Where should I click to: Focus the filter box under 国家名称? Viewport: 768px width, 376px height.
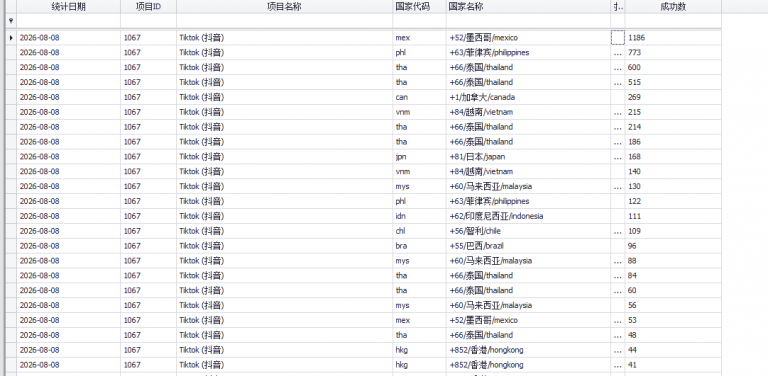[x=528, y=21]
